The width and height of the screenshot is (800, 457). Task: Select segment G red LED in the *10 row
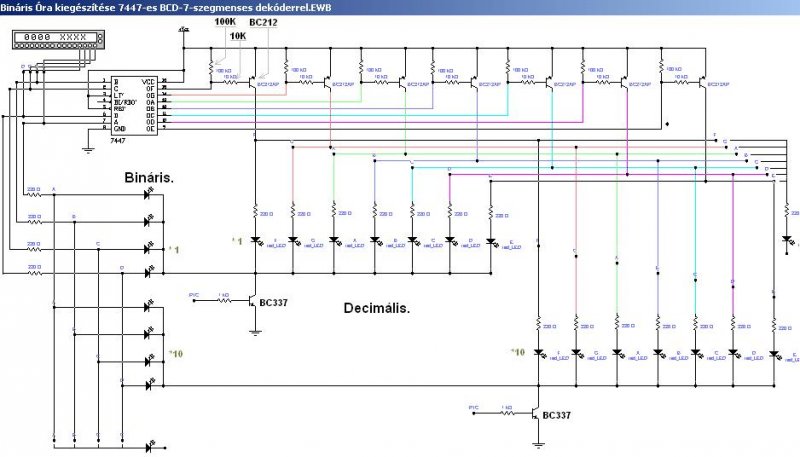click(576, 352)
